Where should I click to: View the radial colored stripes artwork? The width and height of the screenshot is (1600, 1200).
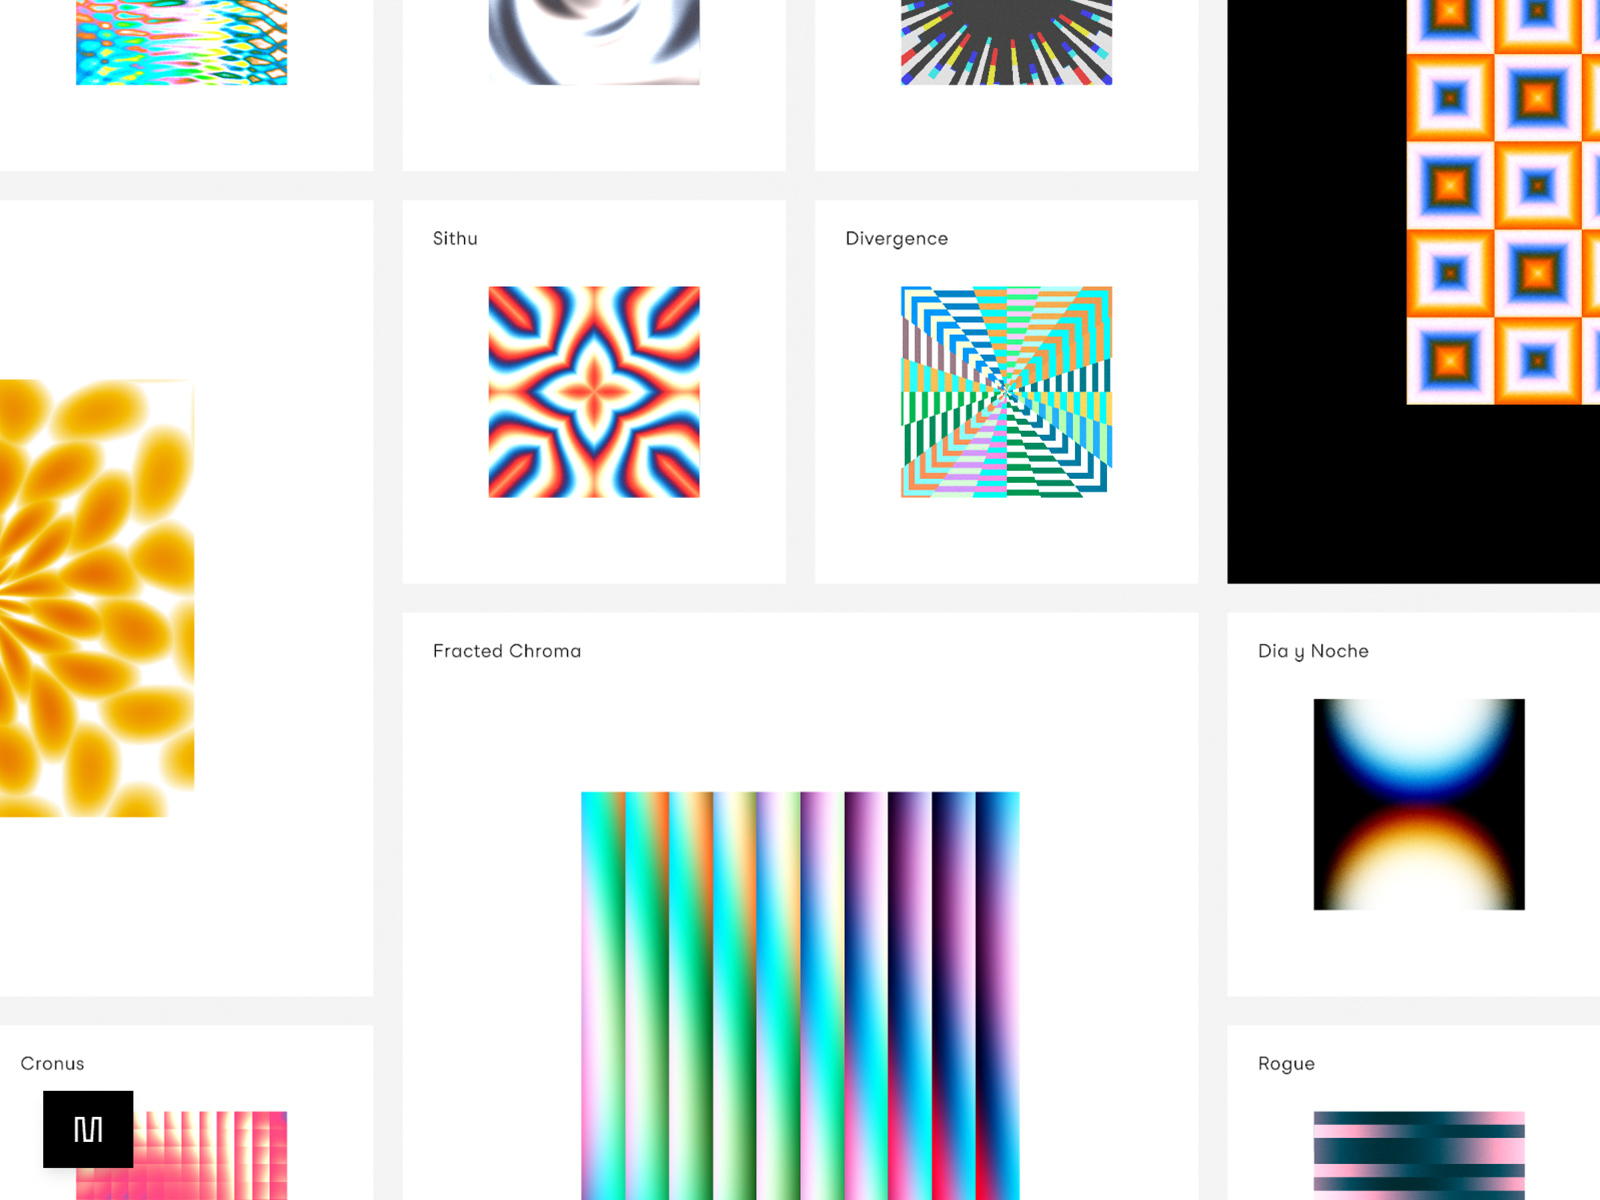tap(1006, 42)
